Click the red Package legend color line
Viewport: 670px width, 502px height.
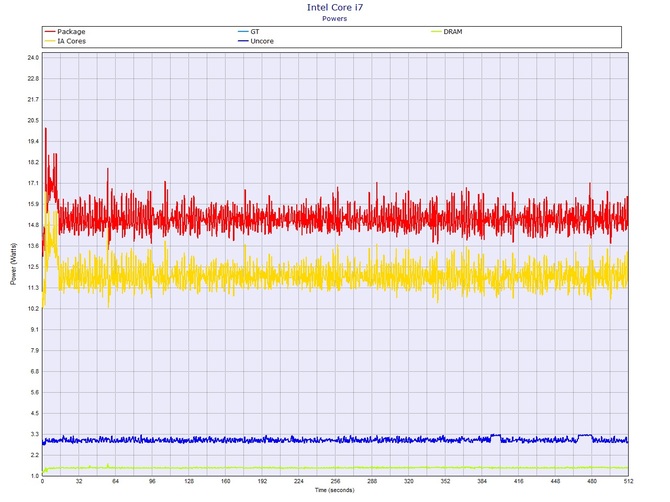pyautogui.click(x=50, y=32)
